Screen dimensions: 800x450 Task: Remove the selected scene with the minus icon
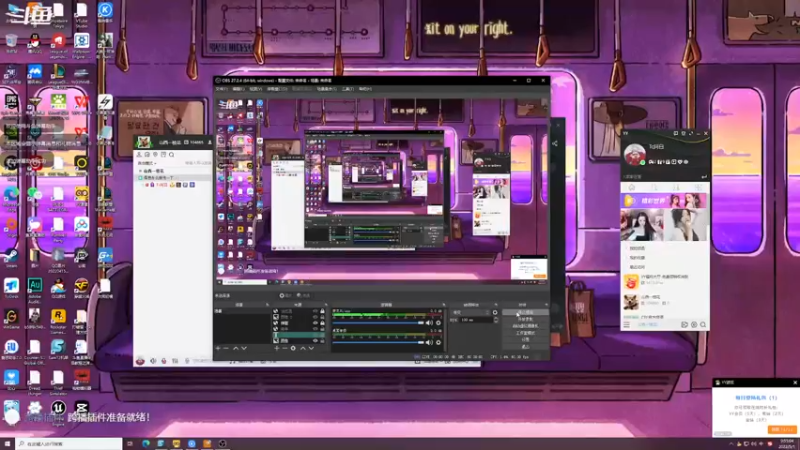tap(226, 348)
